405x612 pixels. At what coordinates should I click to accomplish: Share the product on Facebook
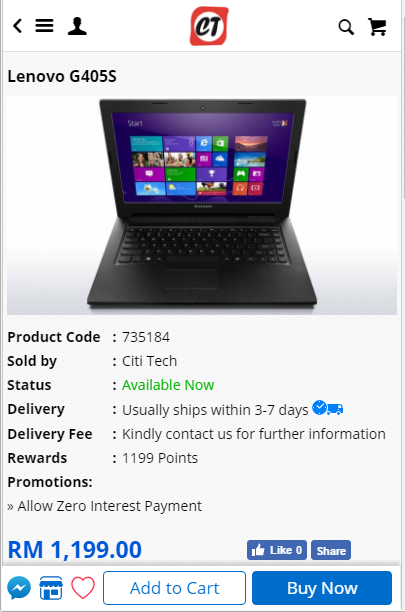331,550
